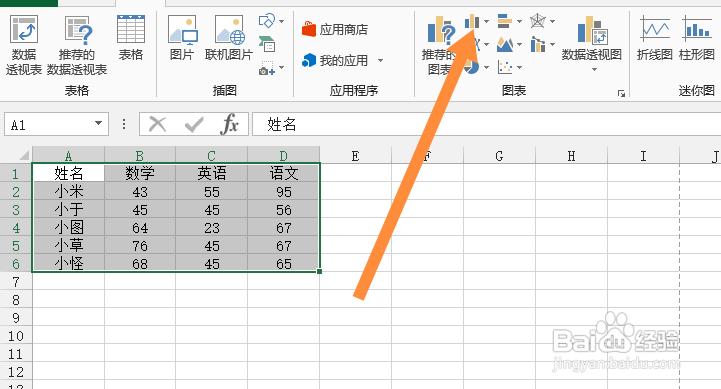Select column G header
721x389 pixels.
tap(499, 155)
